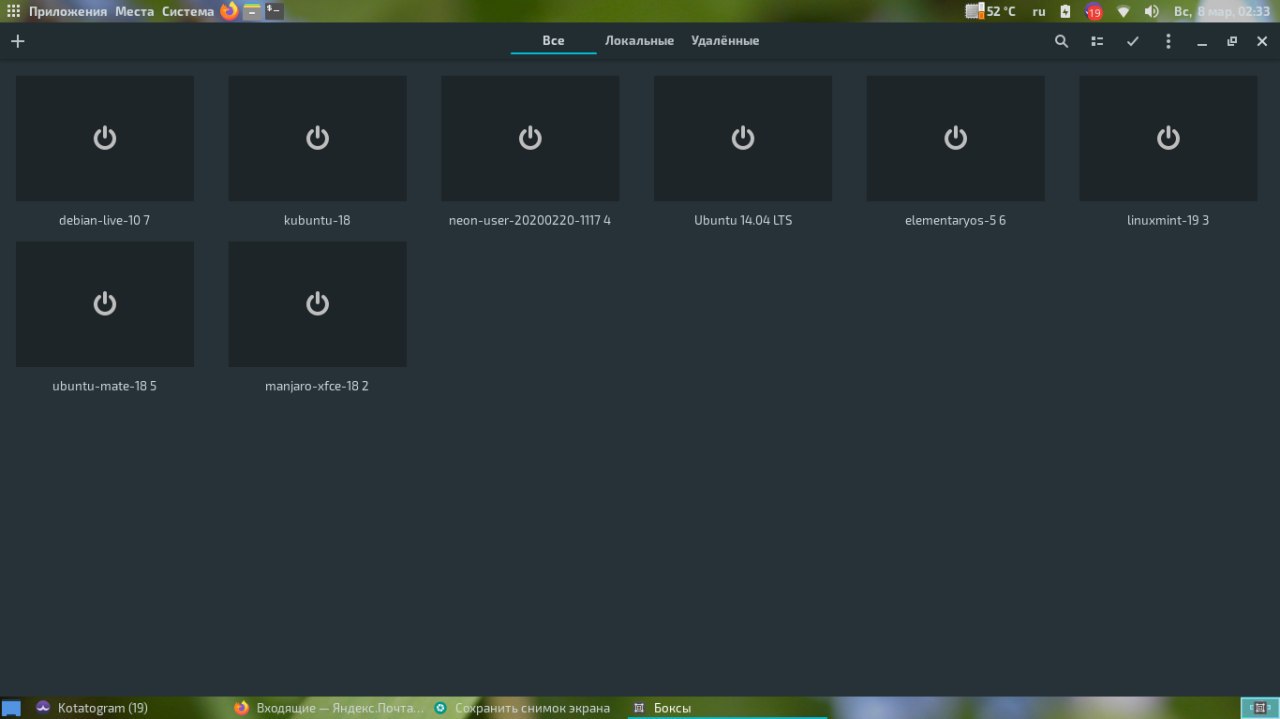Viewport: 1280px width, 719px height.
Task: Start the linuxmint-19 3 machine thumbnail
Action: coord(1168,138)
